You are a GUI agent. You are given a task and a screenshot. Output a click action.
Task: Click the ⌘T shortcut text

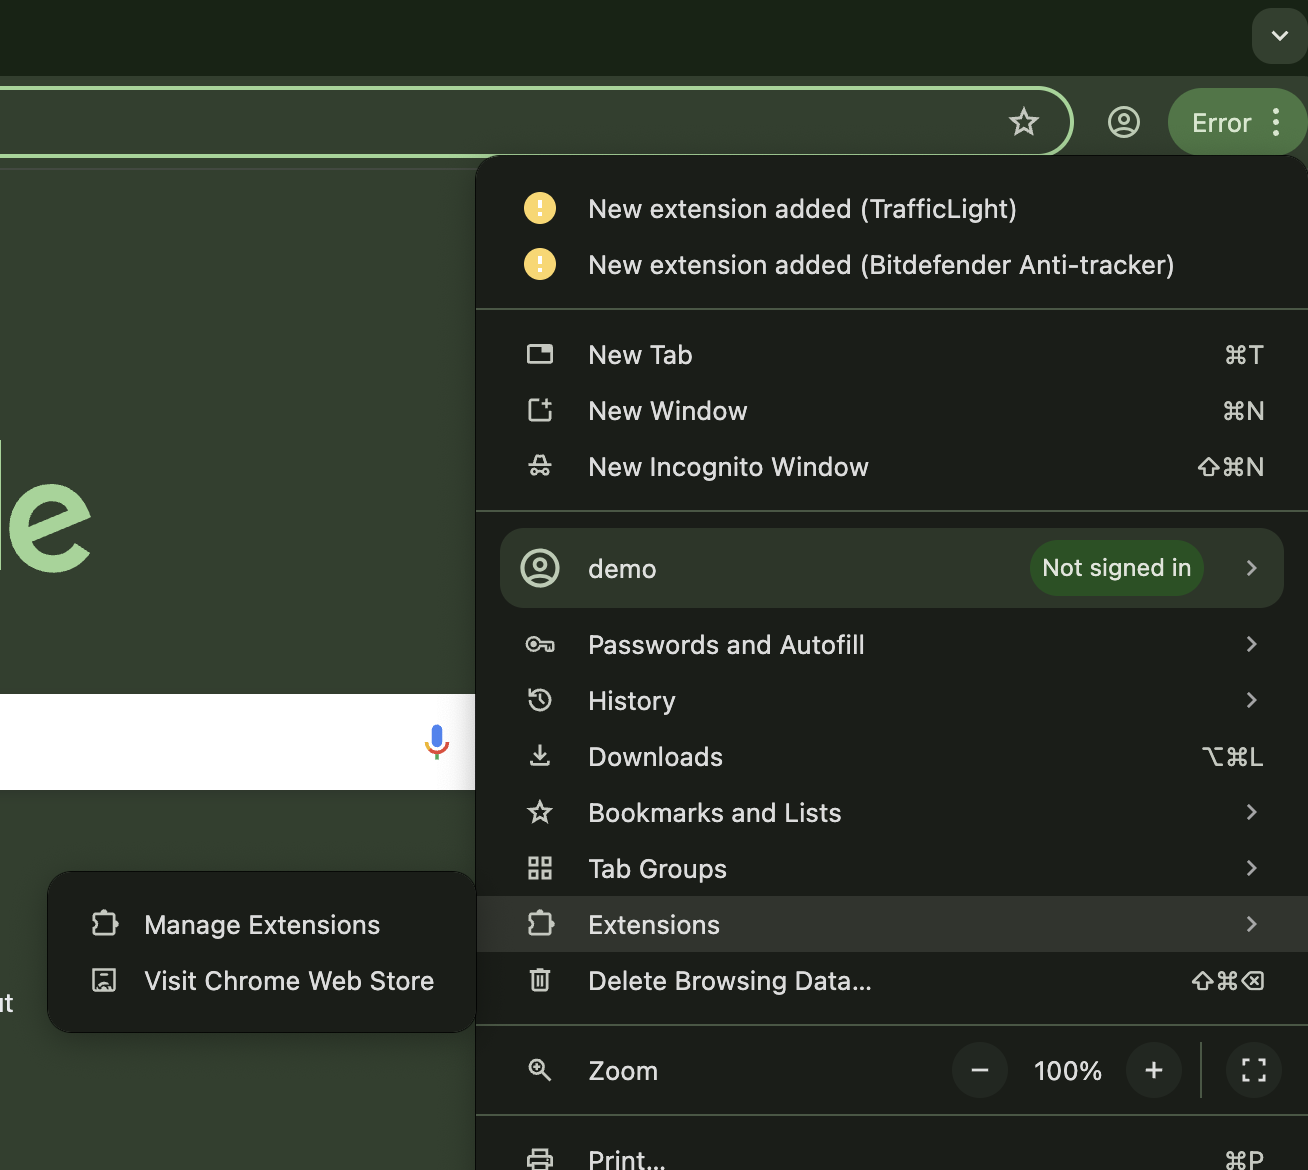coord(1244,355)
